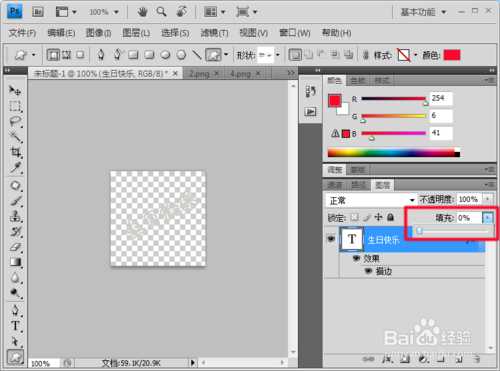Select the Rectangular Marquee tool
The height and width of the screenshot is (371, 500).
point(15,106)
